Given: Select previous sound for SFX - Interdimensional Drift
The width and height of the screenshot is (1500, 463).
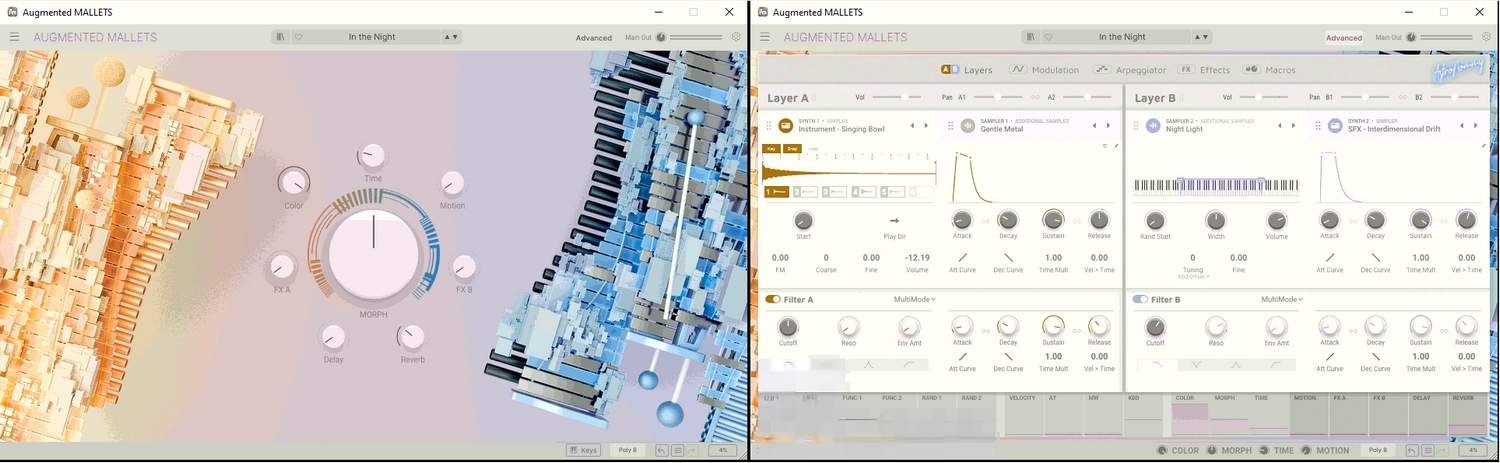Looking at the screenshot, I should tap(1462, 125).
